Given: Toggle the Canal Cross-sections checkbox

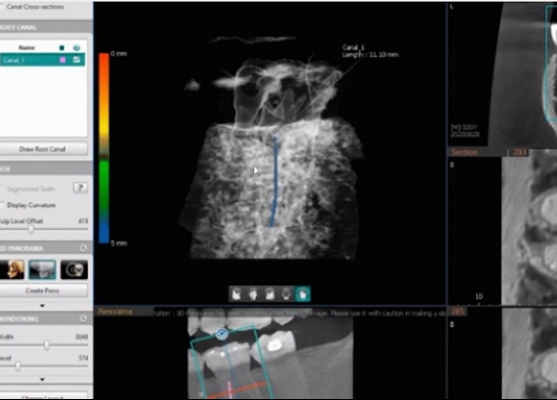Looking at the screenshot, I should coord(2,7).
